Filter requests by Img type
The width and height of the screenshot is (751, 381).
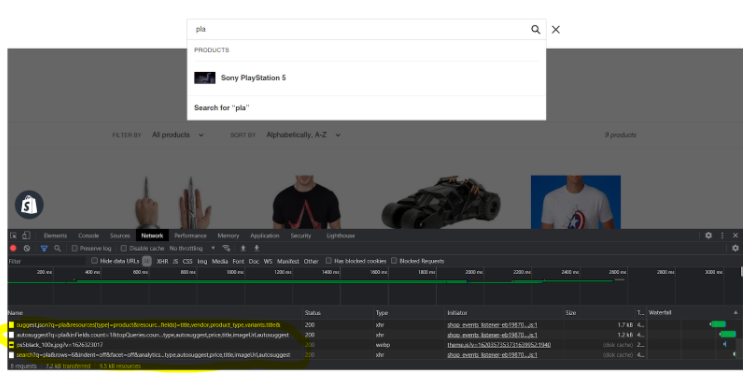(x=202, y=261)
